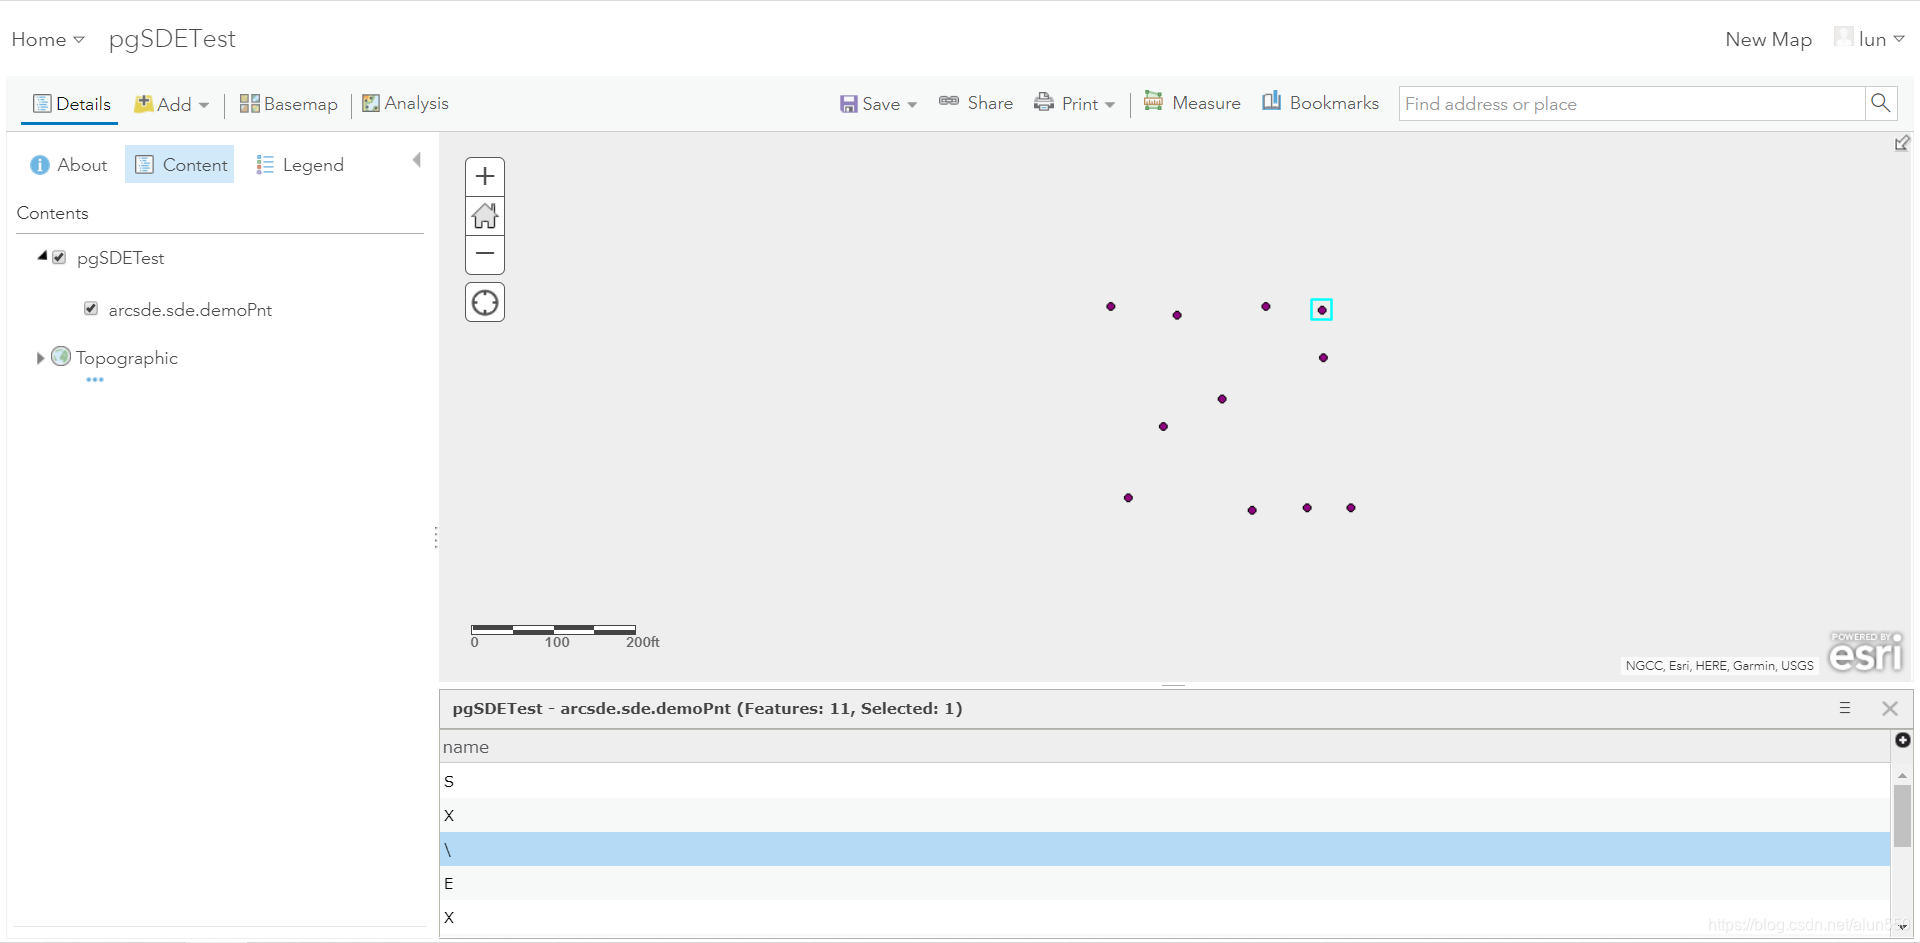Select table row with E
The height and width of the screenshot is (943, 1920).
1165,883
